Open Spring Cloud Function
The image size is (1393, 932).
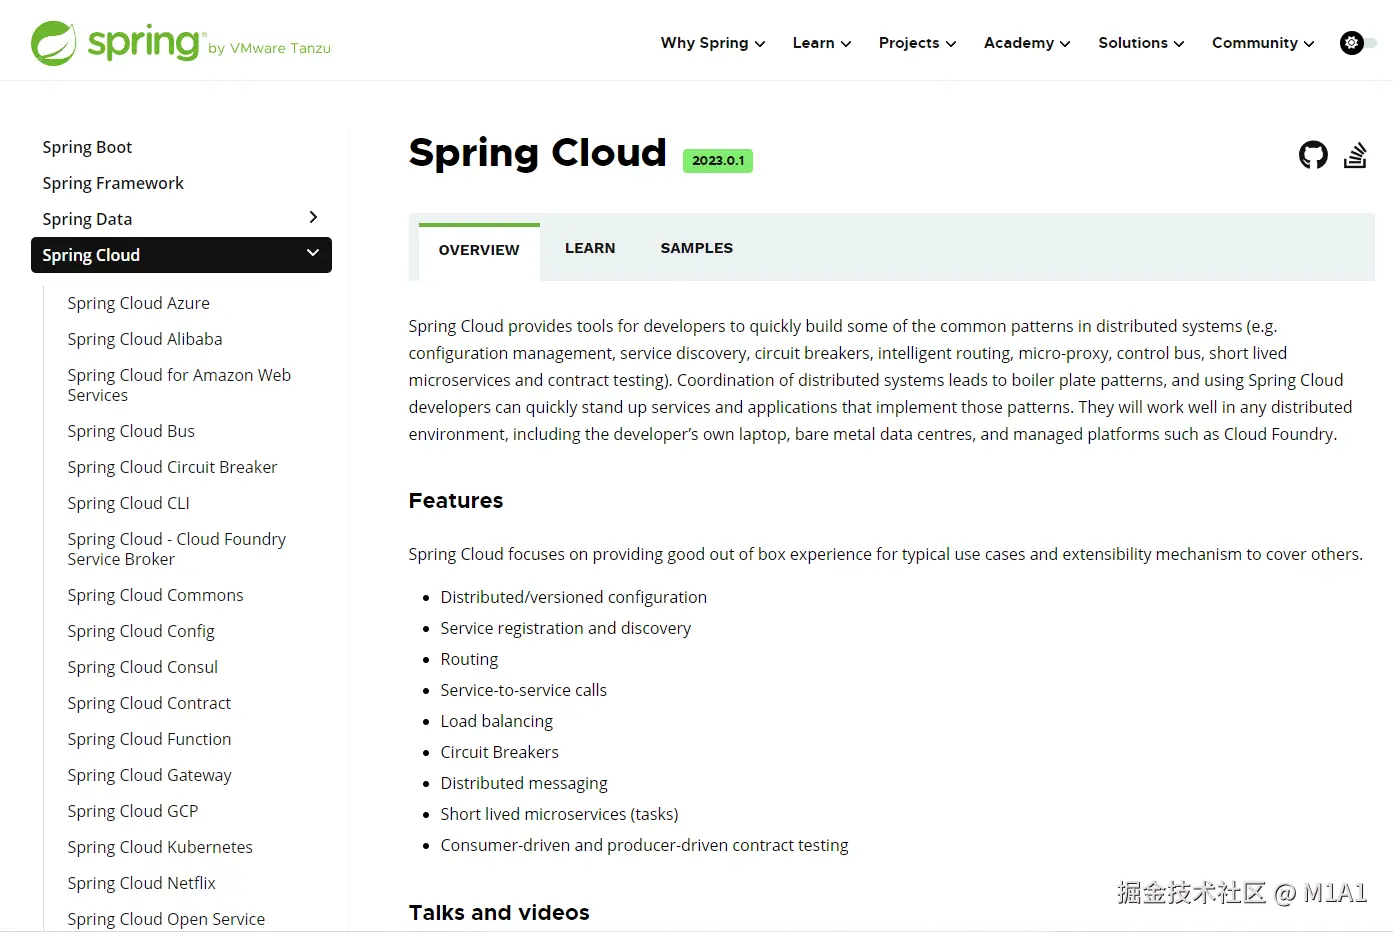[x=149, y=739]
